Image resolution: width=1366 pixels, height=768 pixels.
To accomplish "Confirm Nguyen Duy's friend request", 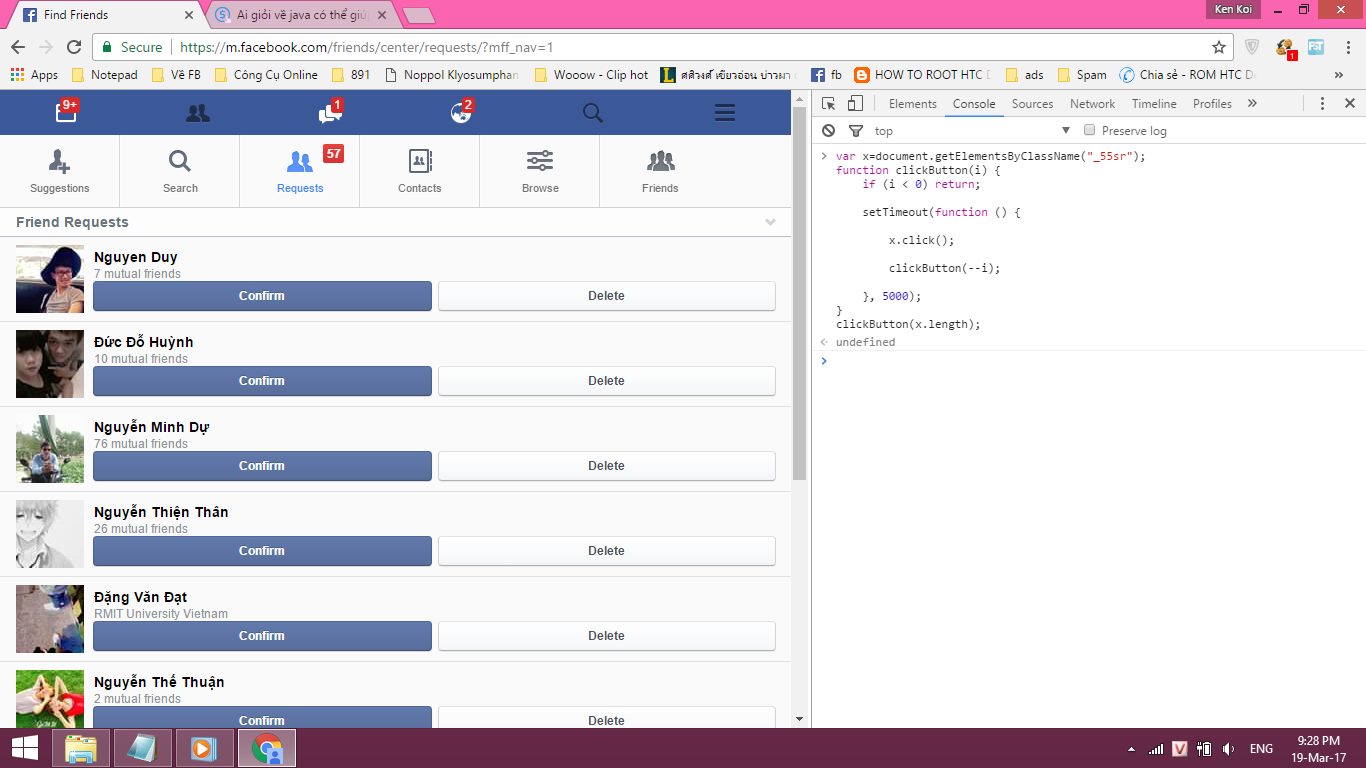I will click(262, 296).
